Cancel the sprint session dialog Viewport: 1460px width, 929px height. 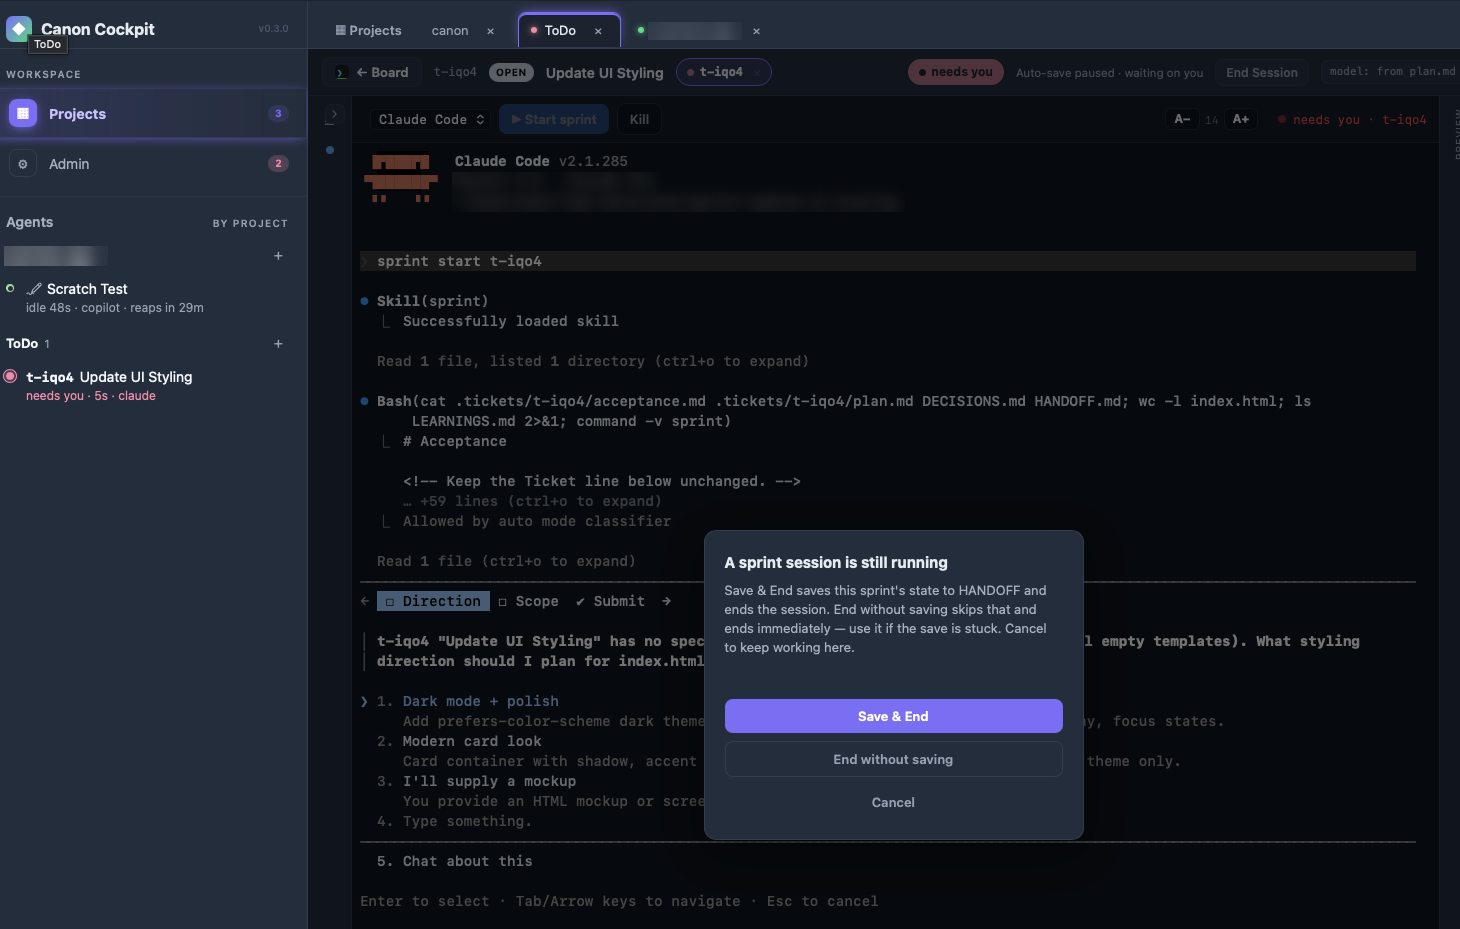[x=893, y=802]
